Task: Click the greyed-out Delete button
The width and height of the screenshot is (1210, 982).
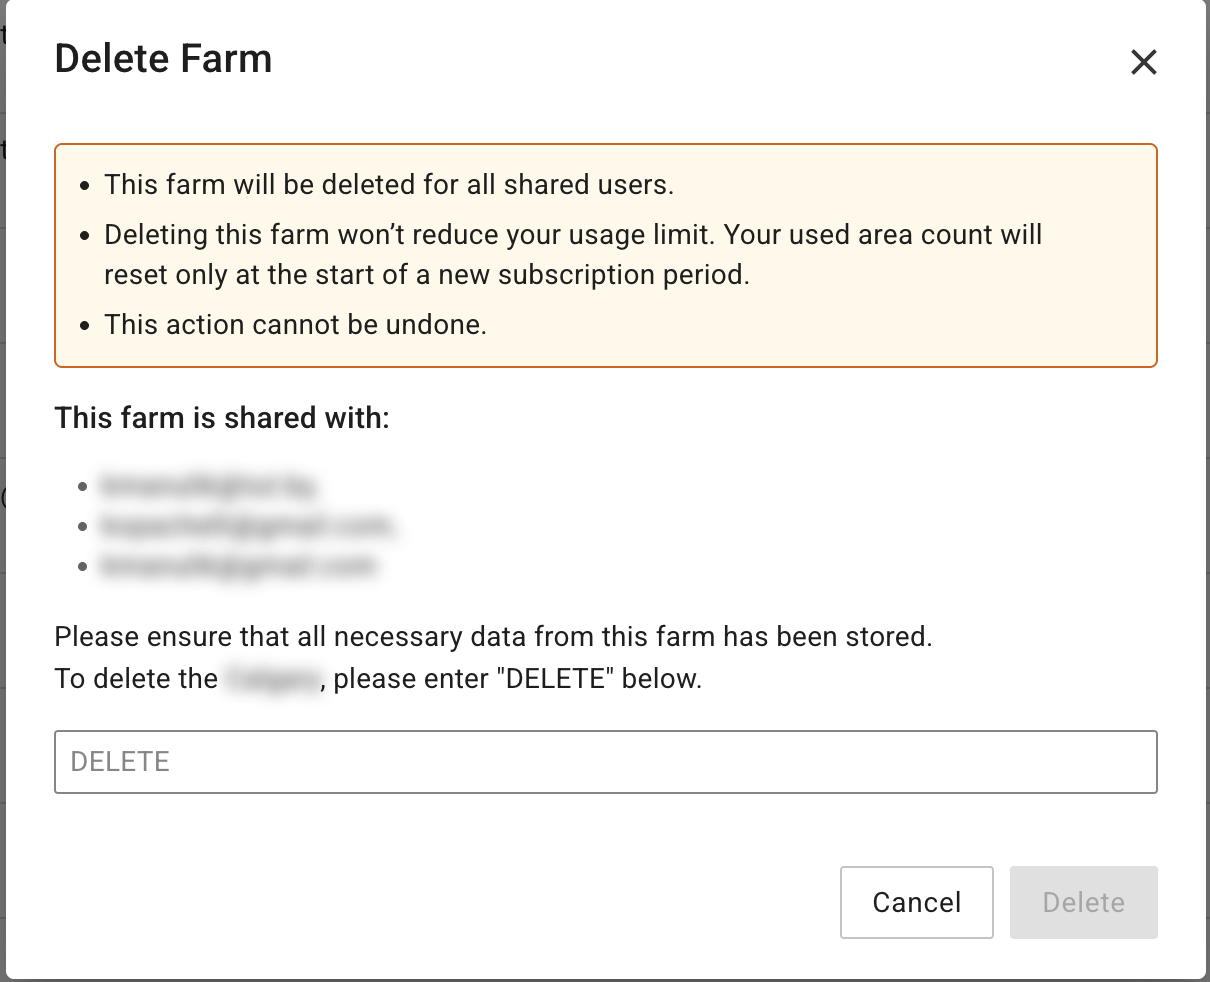Action: [x=1083, y=902]
